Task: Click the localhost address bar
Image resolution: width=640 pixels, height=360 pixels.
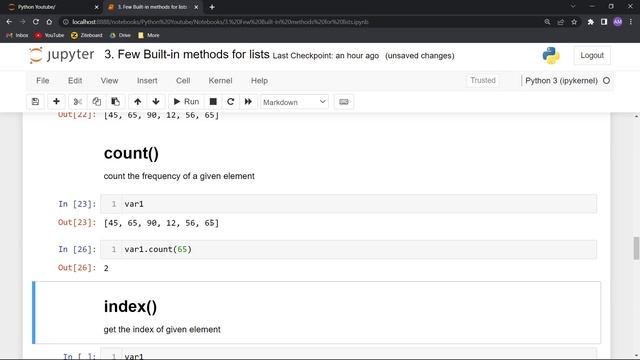Action: (302, 22)
